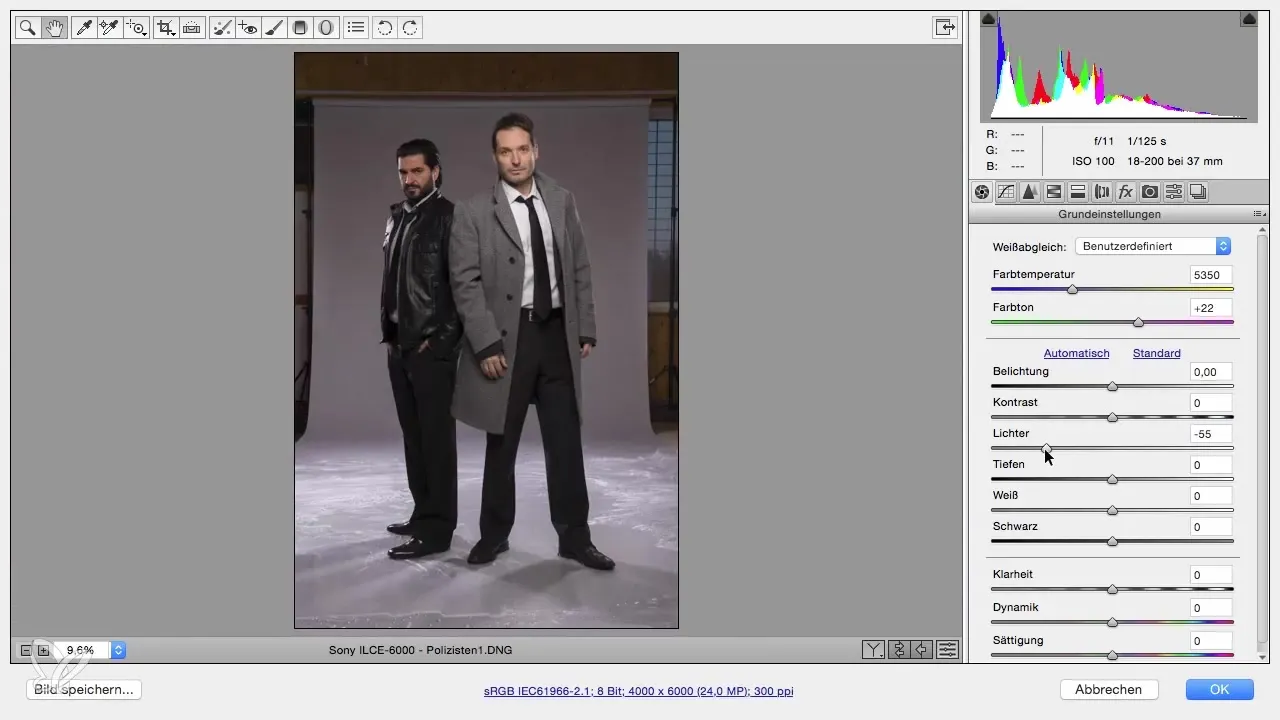Viewport: 1280px width, 720px height.
Task: Rotate image 90° counterclockwise
Action: pyautogui.click(x=384, y=28)
